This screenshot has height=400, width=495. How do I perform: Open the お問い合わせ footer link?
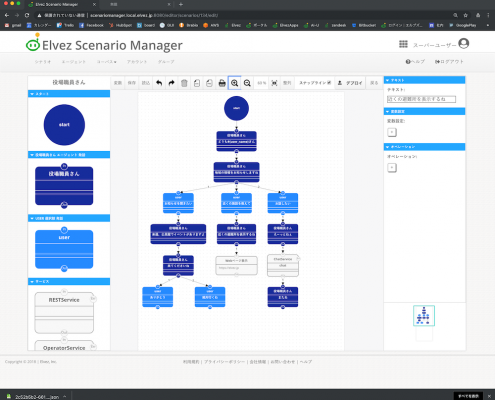pyautogui.click(x=282, y=362)
